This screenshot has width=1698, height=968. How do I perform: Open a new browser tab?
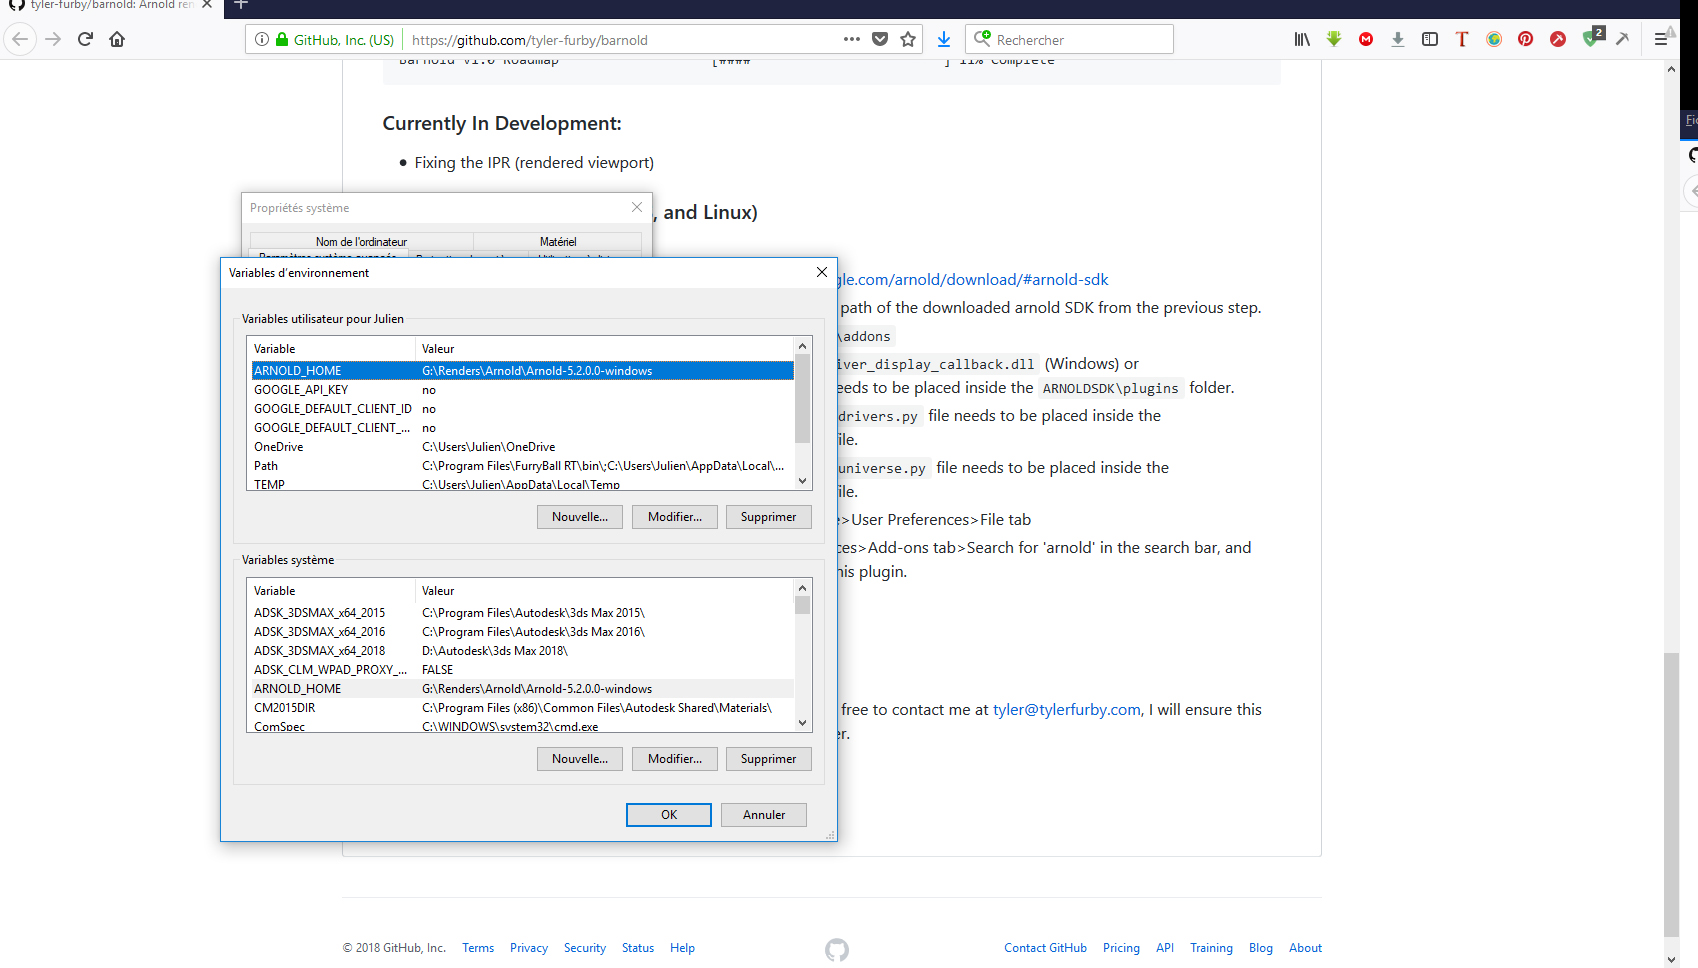click(241, 5)
